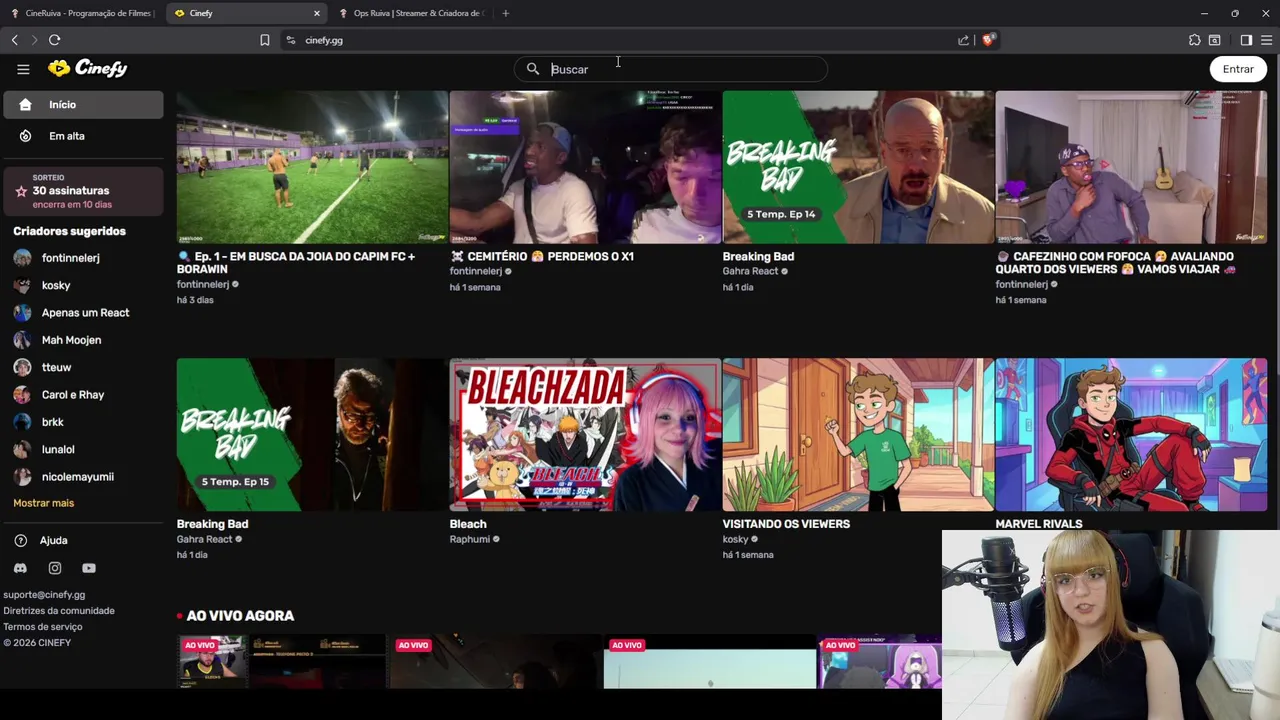Open the Cafezinho com Fofoca thumbnail
This screenshot has height=720, width=1280.
[x=1131, y=167]
